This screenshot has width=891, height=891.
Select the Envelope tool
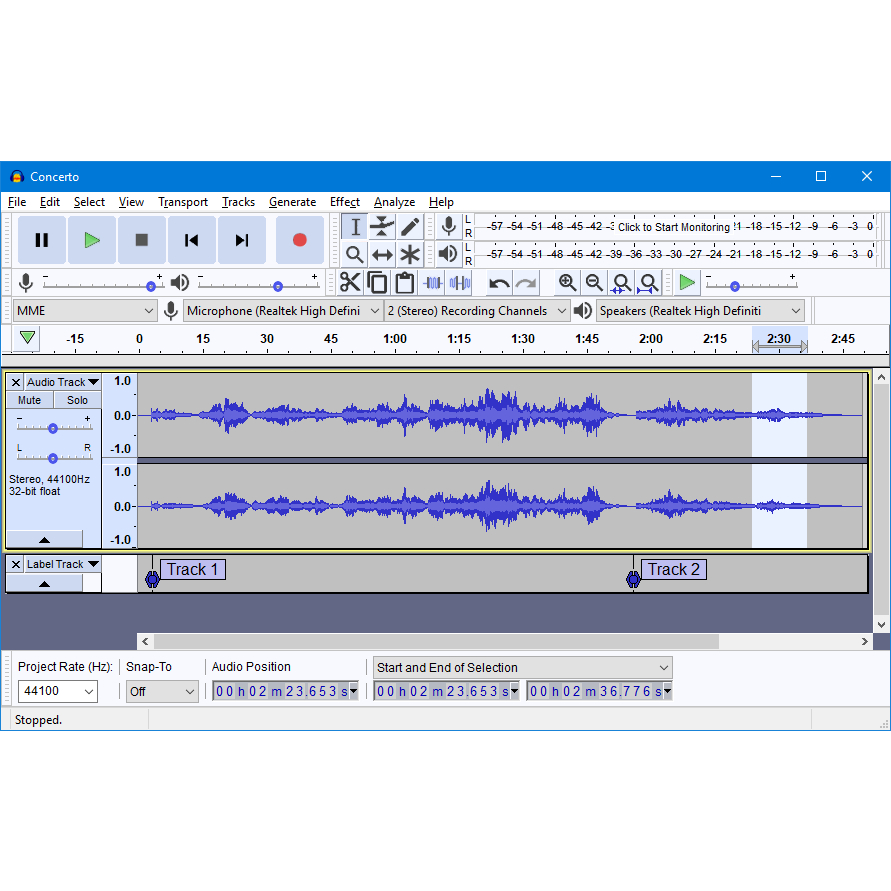(x=382, y=227)
